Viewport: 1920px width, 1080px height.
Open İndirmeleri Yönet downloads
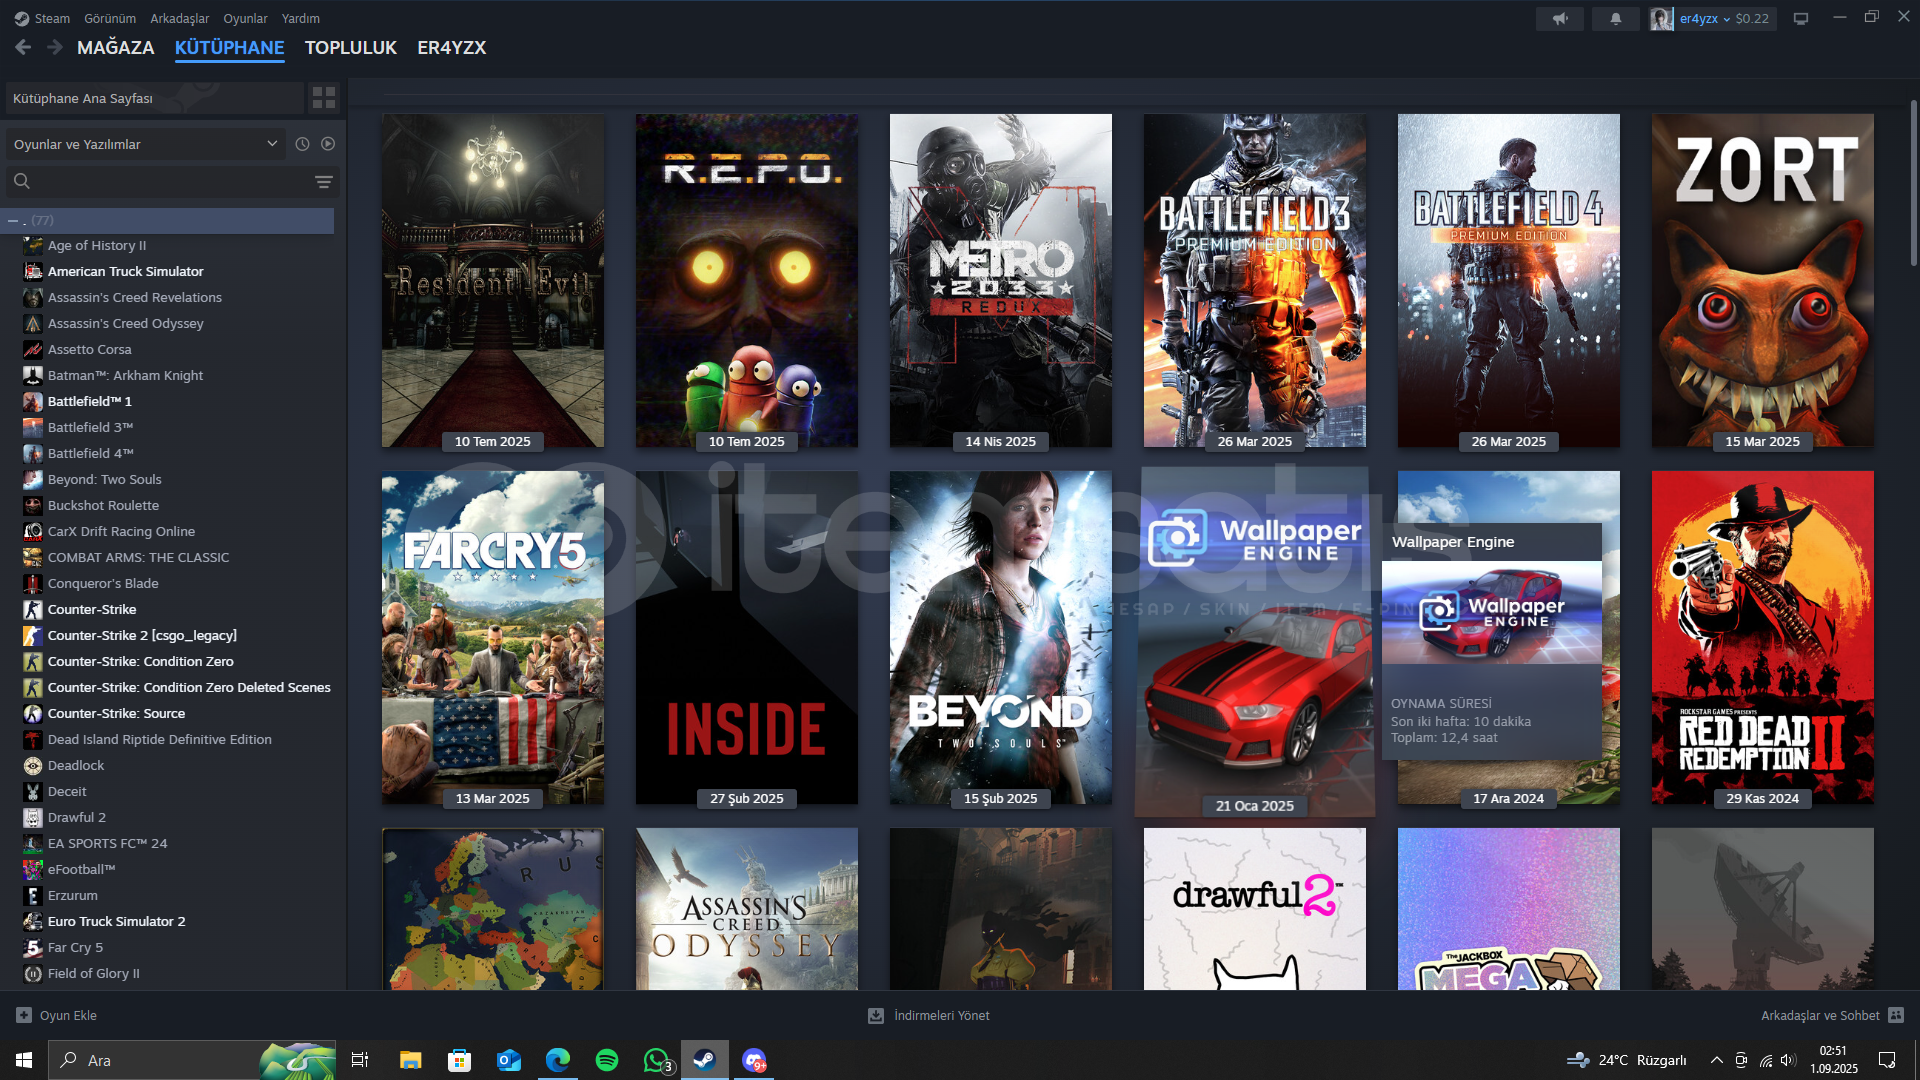pos(929,1015)
